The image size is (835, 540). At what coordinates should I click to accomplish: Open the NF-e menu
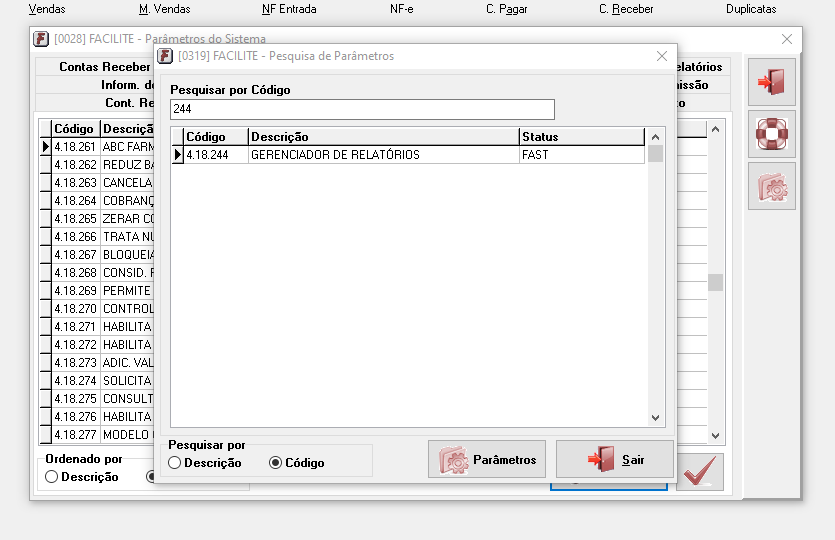[402, 9]
